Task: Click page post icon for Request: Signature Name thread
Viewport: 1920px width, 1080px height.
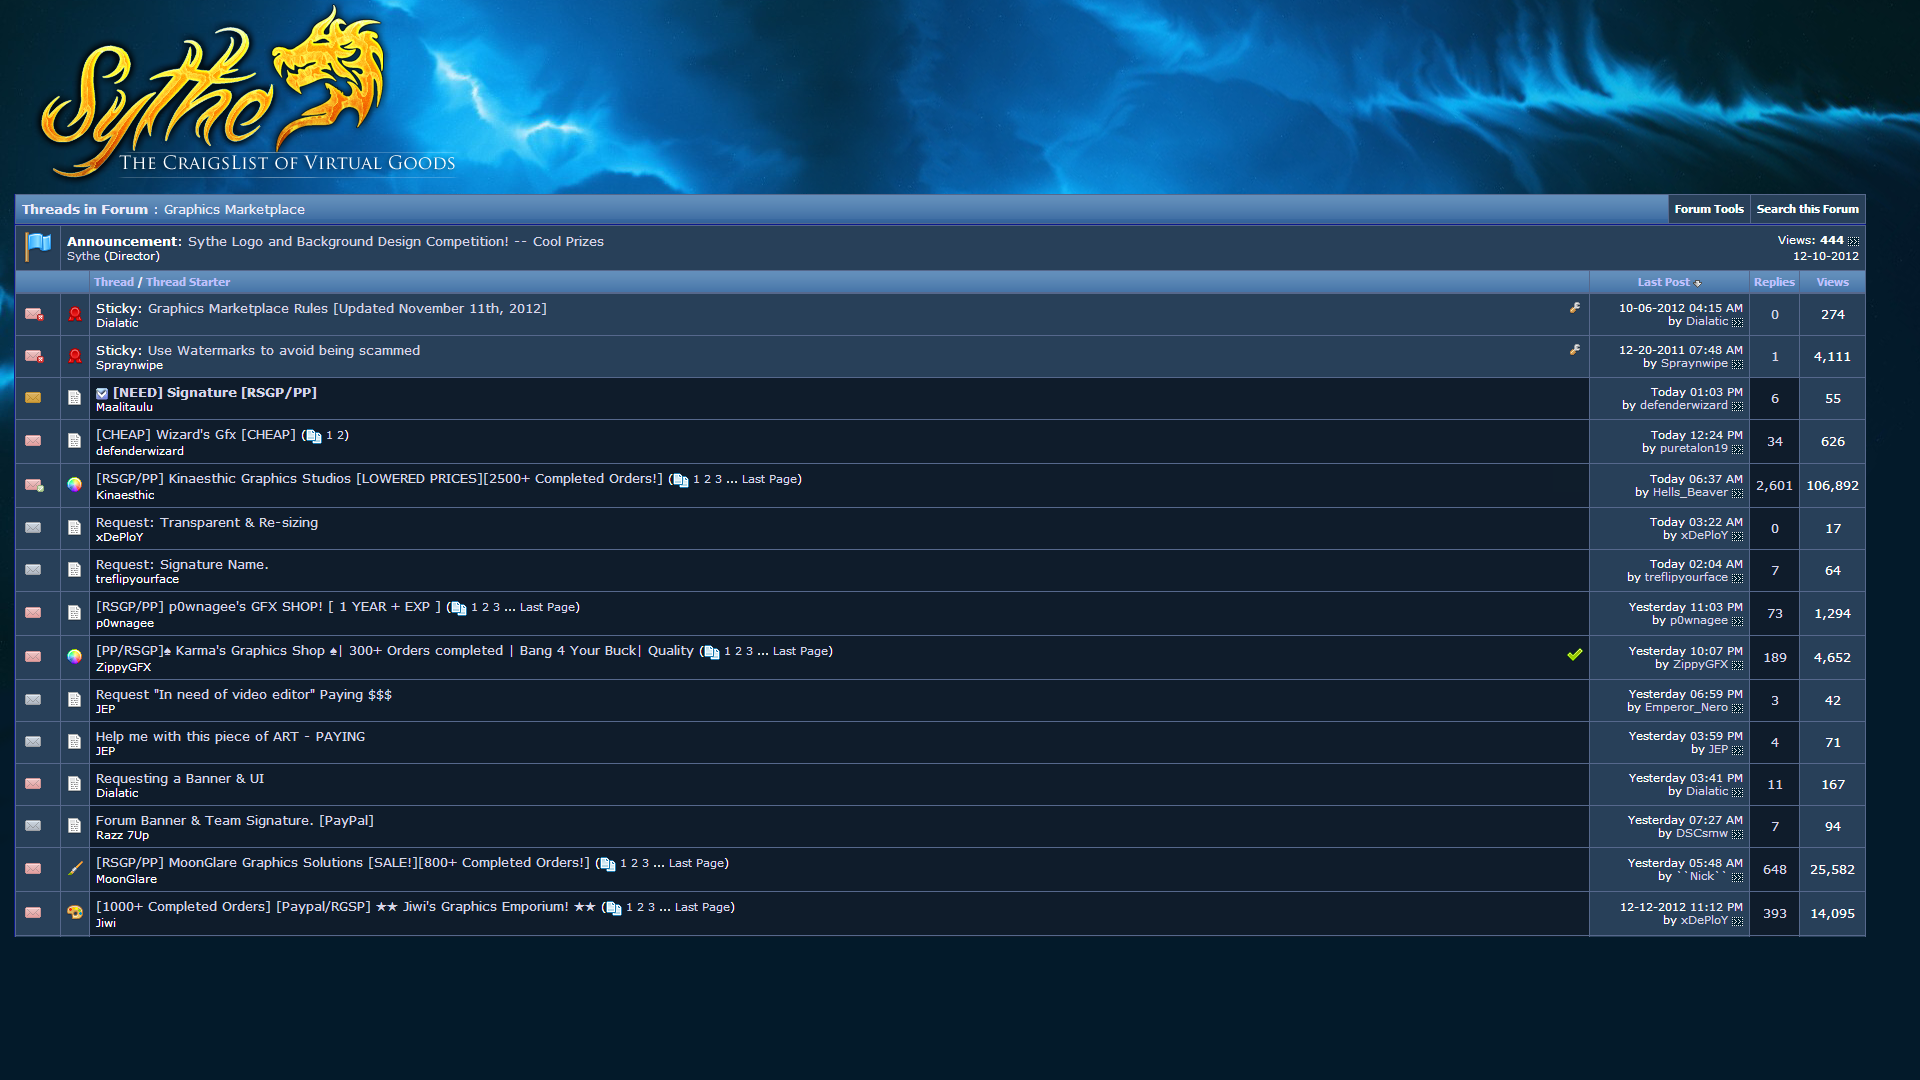Action: pos(75,570)
